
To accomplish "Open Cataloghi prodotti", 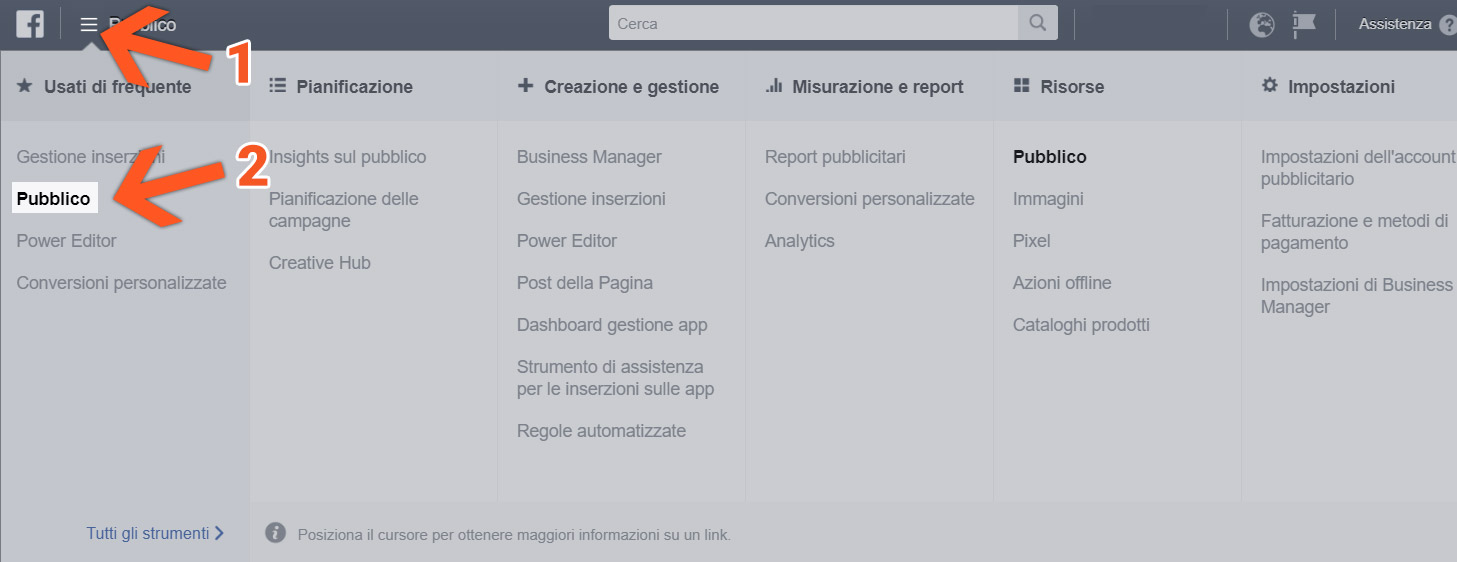I will point(1081,325).
